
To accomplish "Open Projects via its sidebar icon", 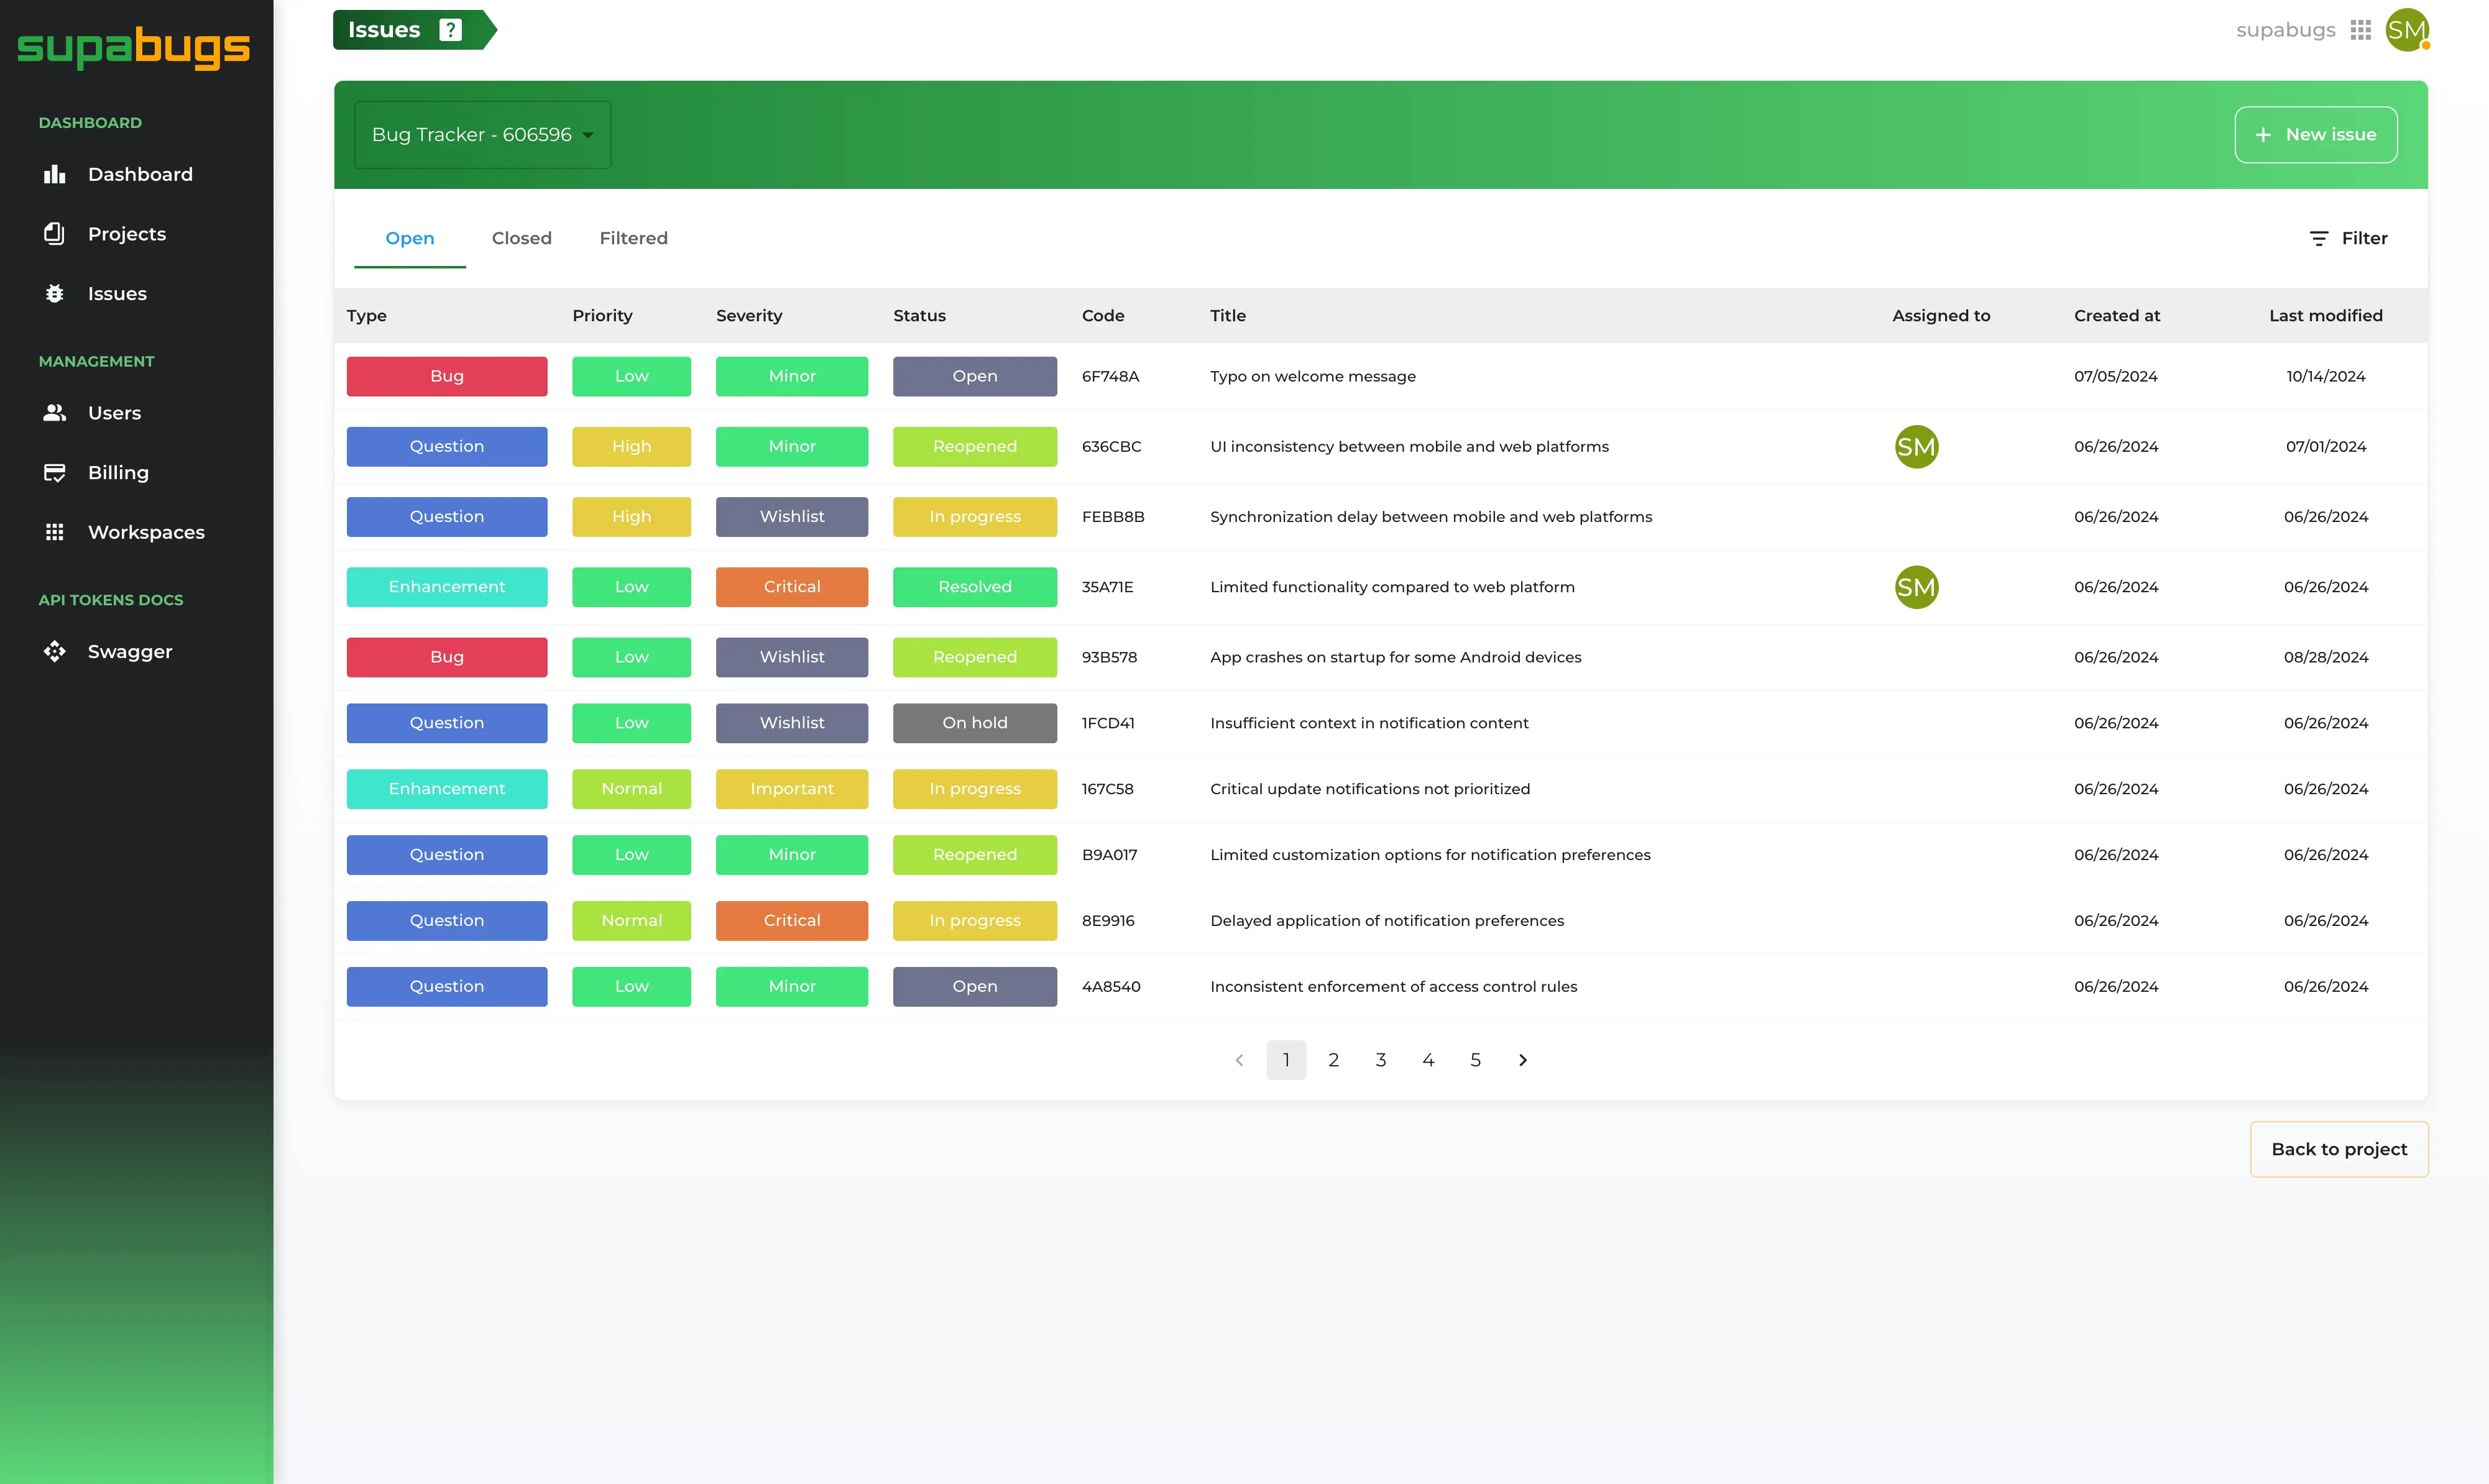I will (x=54, y=234).
